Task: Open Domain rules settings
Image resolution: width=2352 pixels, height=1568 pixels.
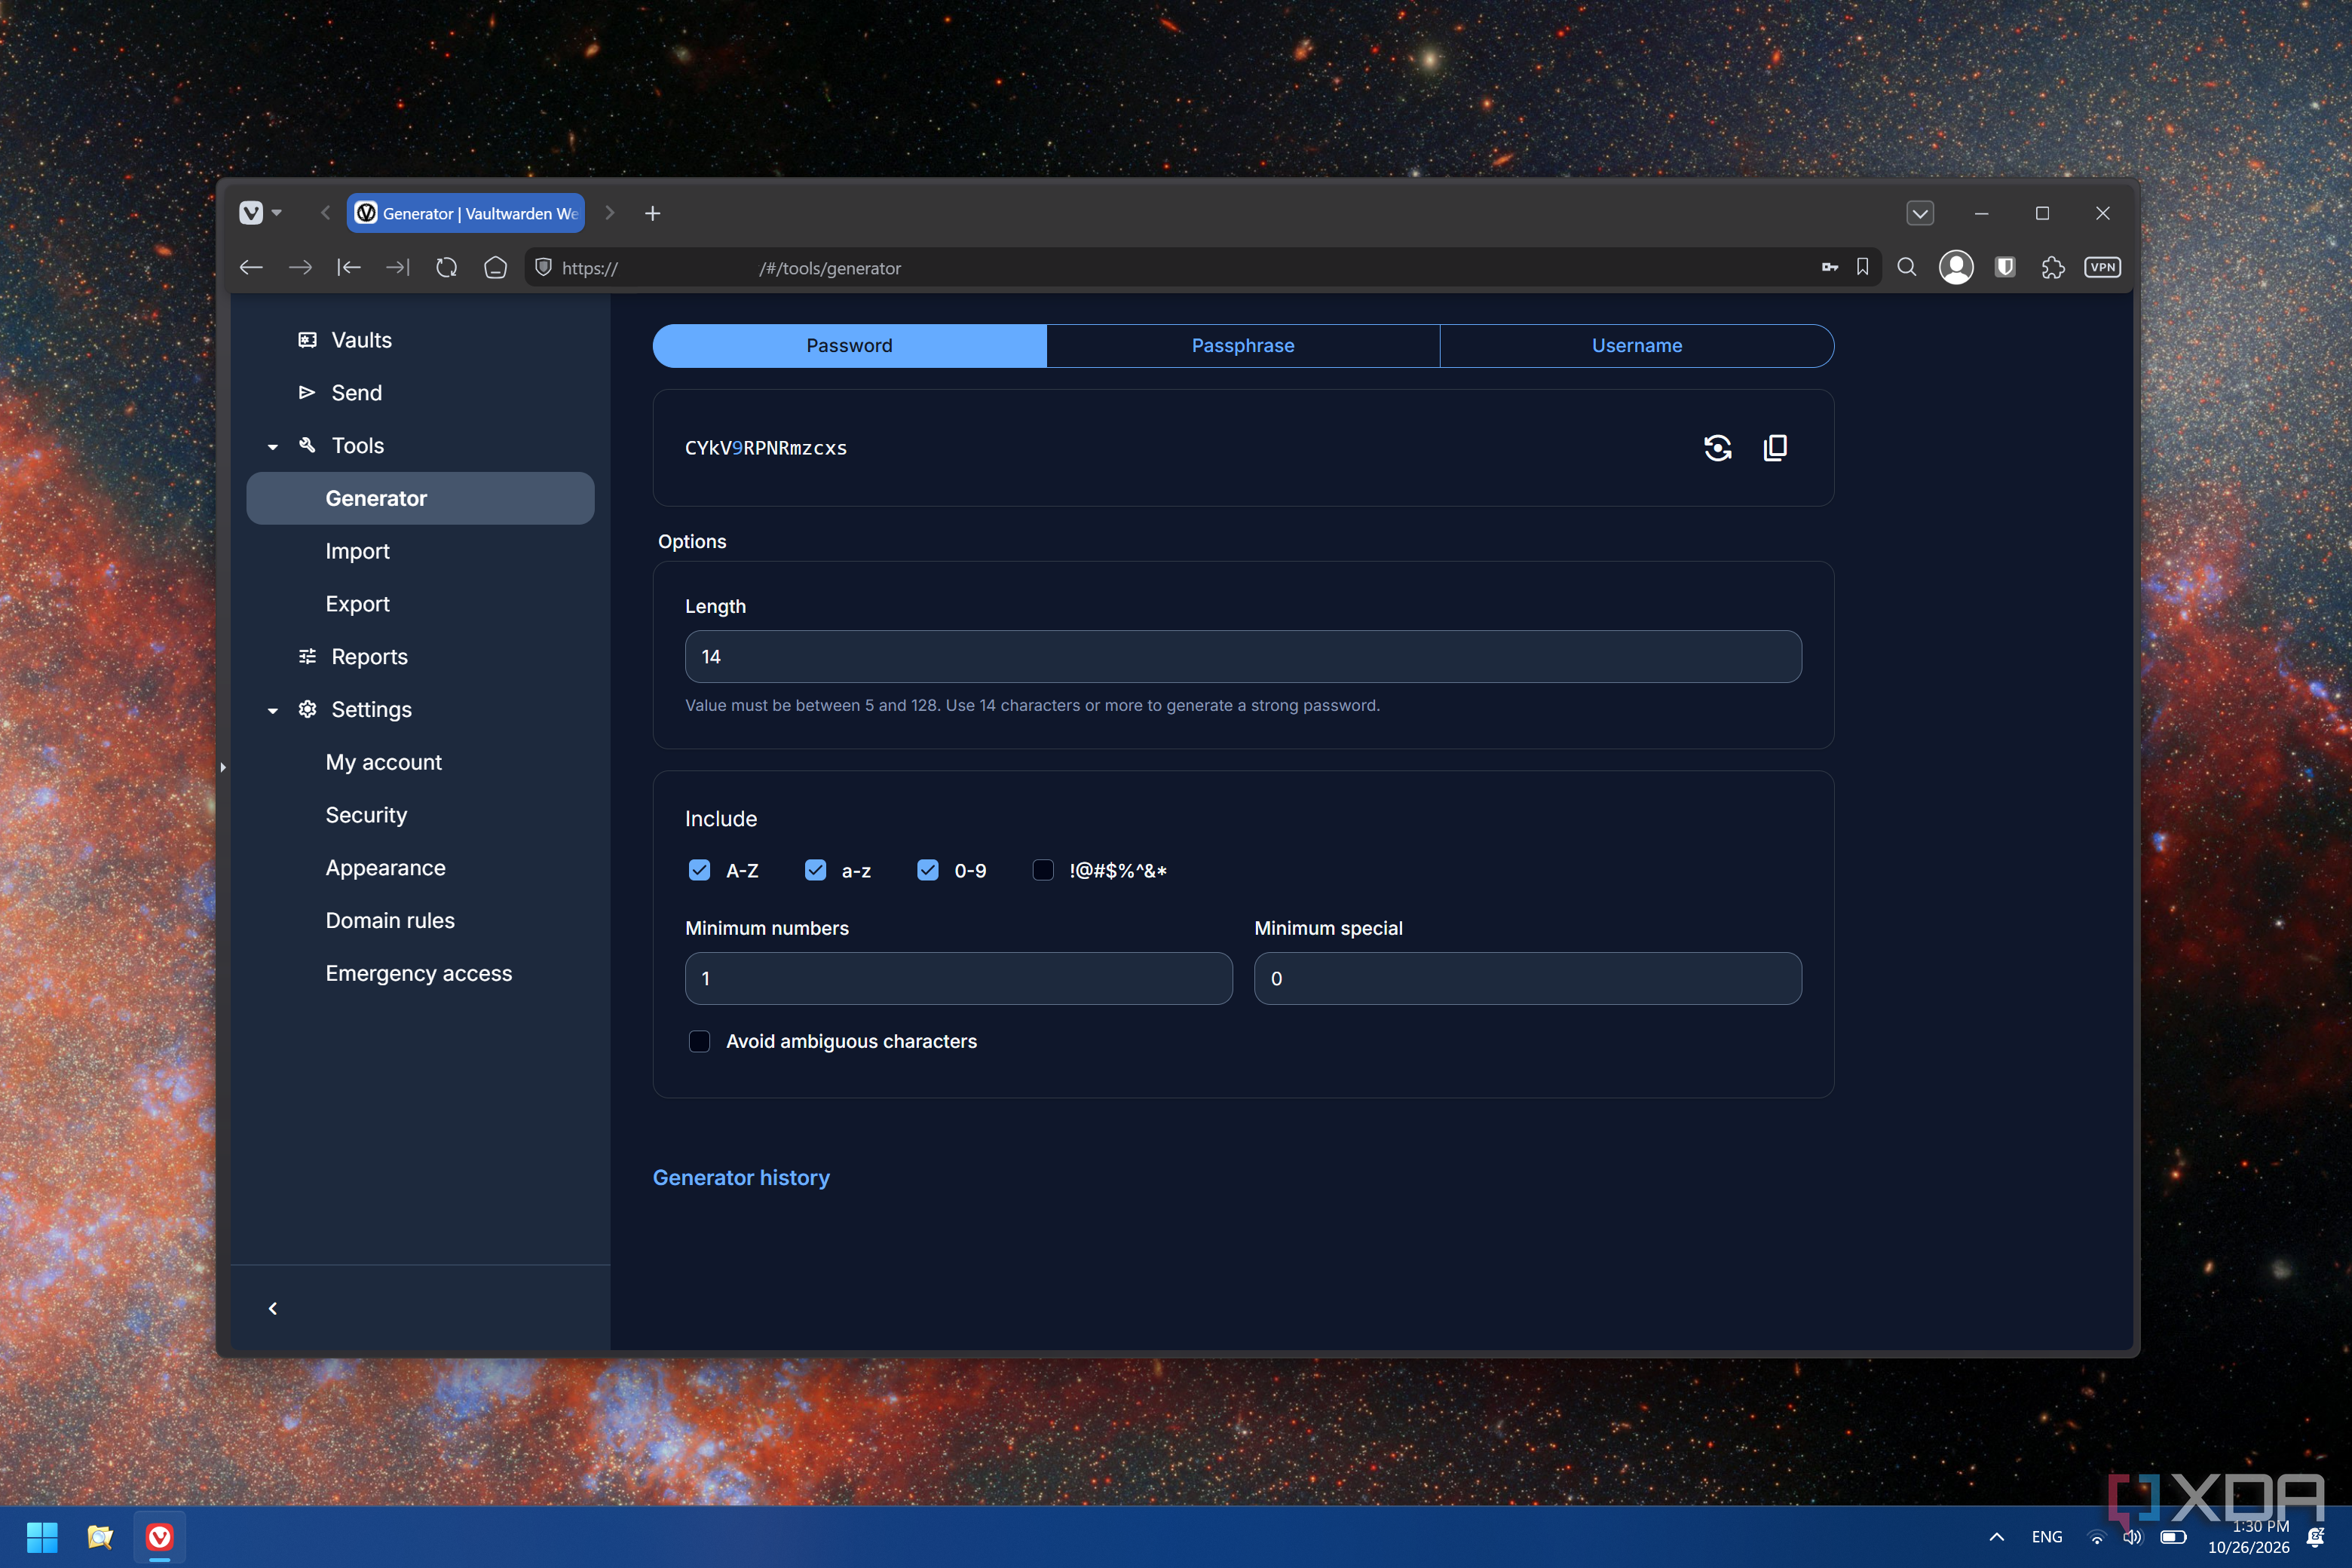Action: pyautogui.click(x=390, y=921)
